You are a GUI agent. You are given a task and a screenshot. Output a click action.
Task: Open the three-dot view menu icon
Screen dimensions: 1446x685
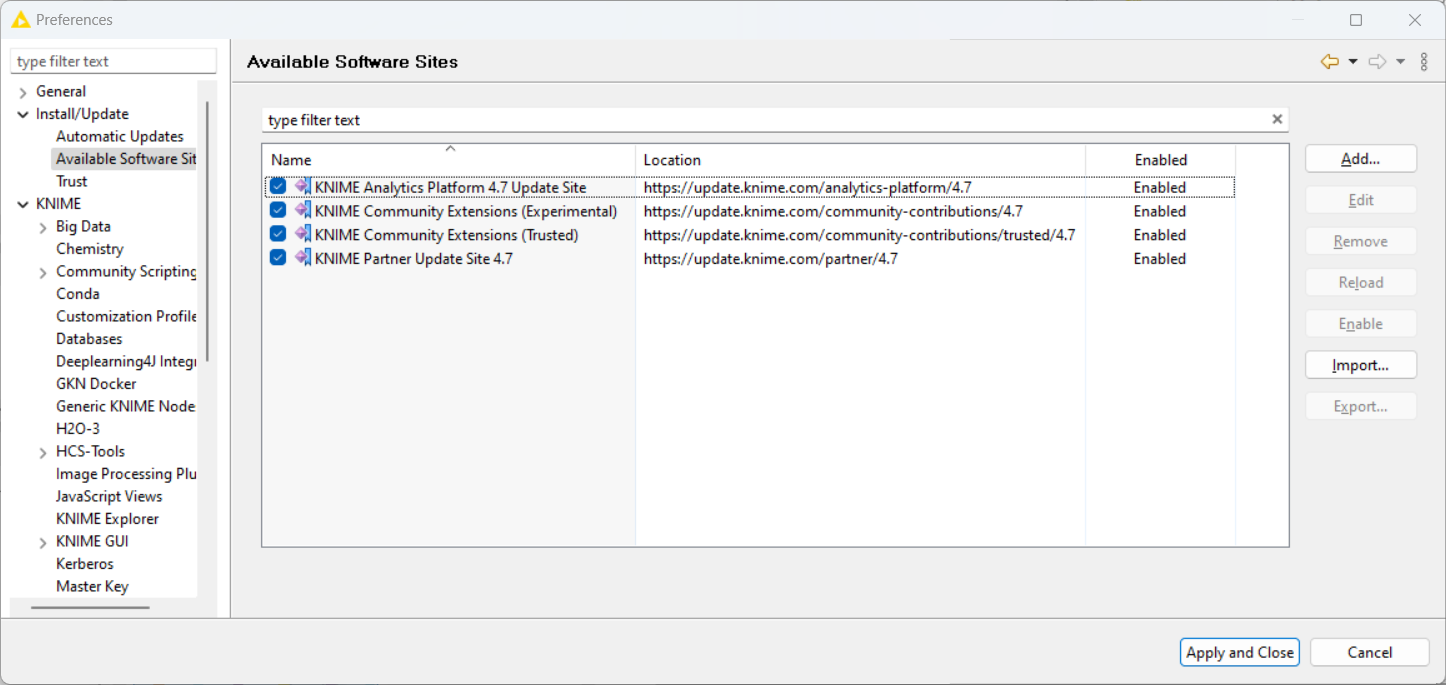(x=1424, y=62)
